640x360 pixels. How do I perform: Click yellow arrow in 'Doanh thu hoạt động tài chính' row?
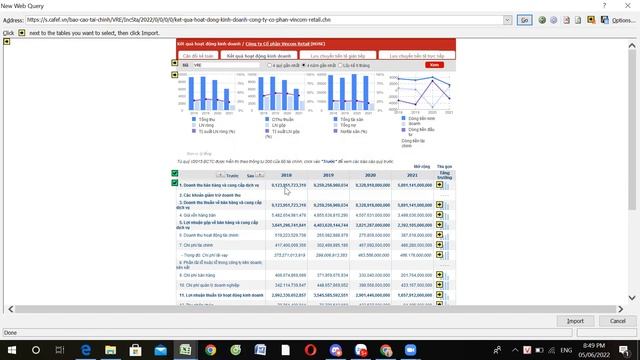(439, 235)
